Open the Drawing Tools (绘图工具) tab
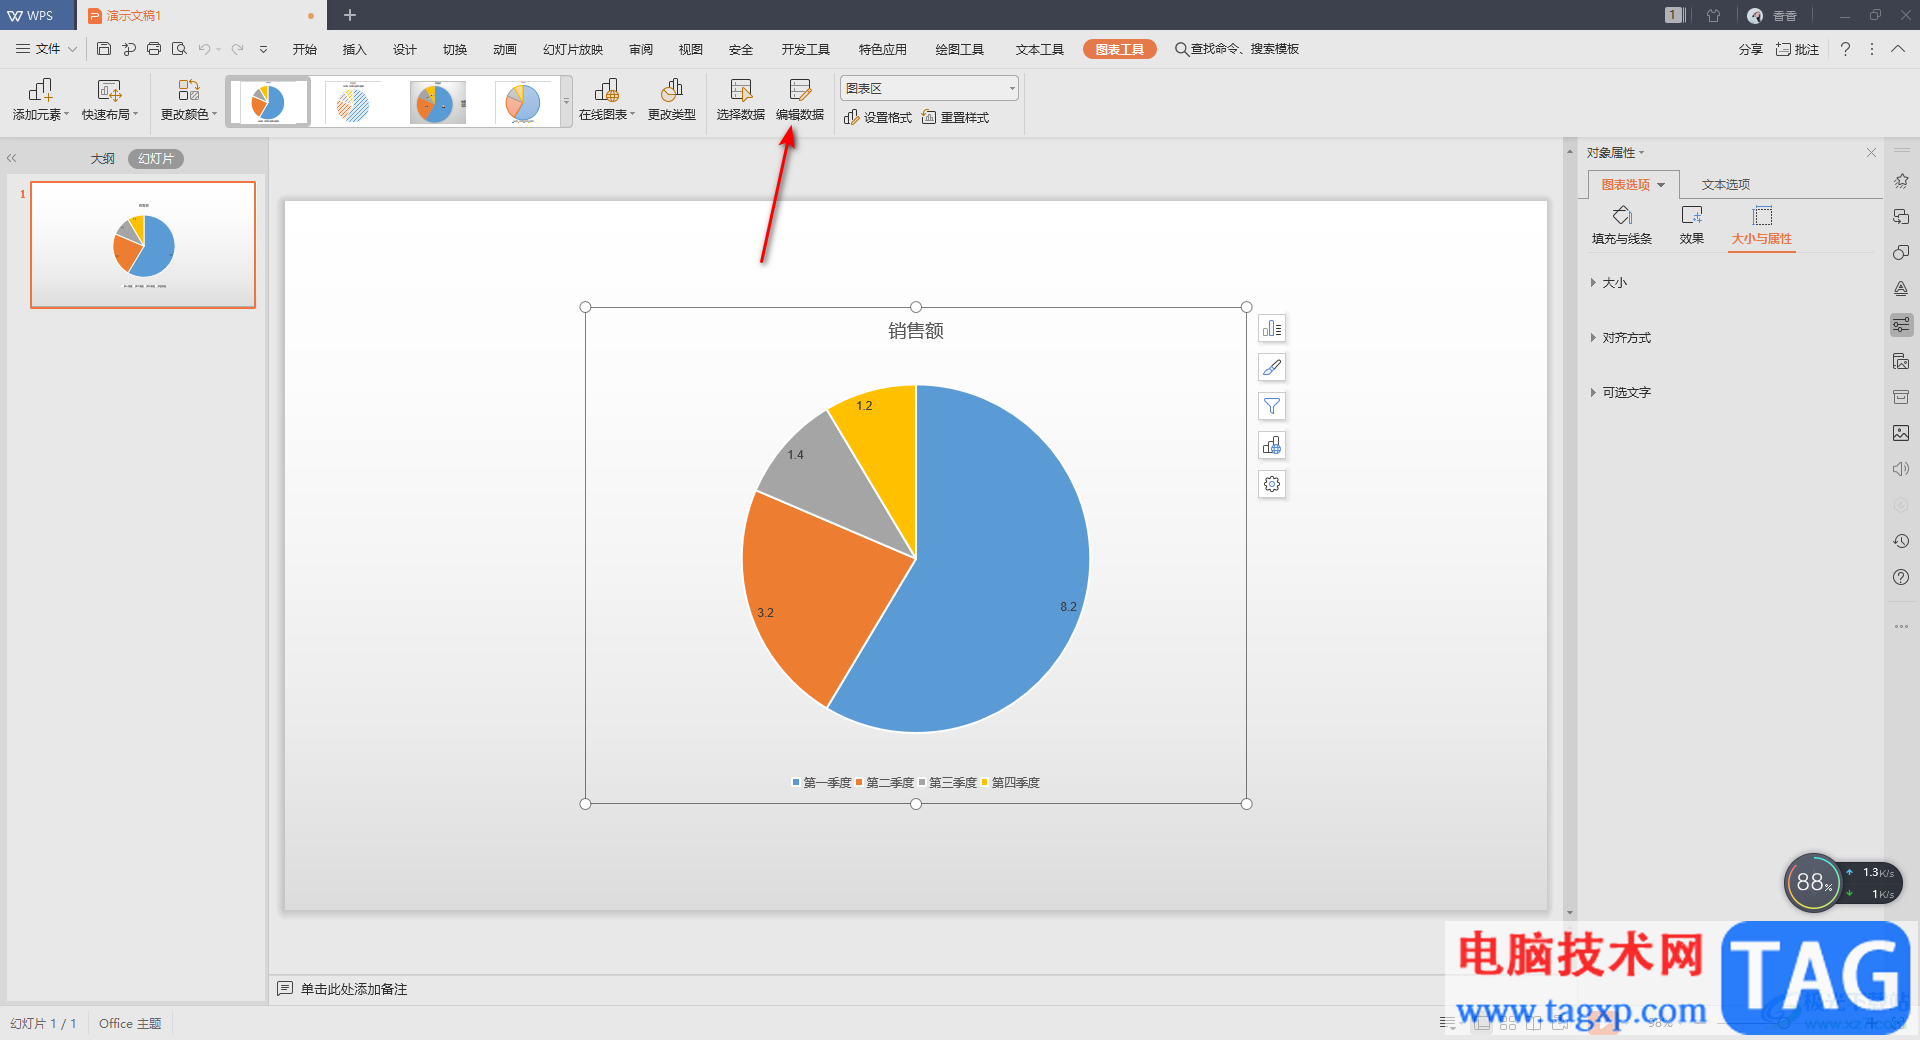 tap(960, 49)
